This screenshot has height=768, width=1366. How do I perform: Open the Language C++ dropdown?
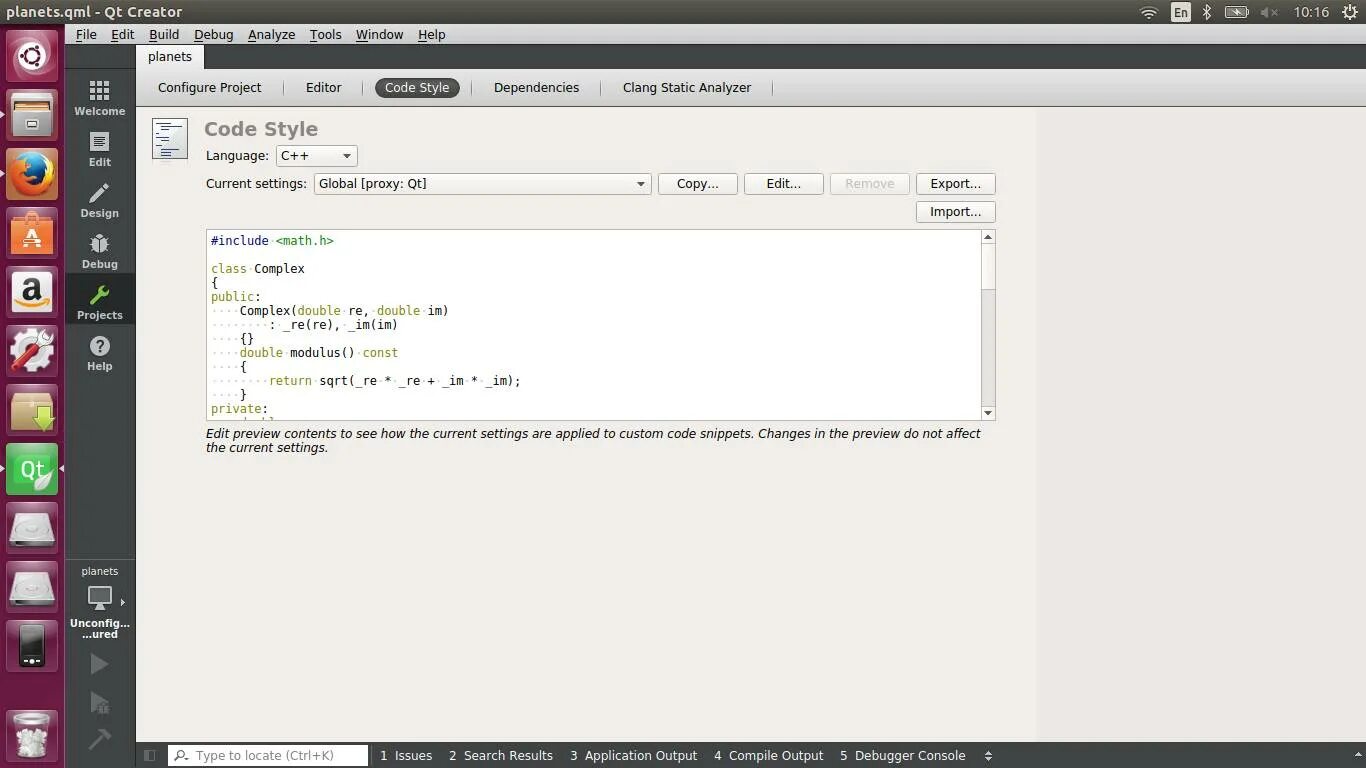[x=316, y=156]
